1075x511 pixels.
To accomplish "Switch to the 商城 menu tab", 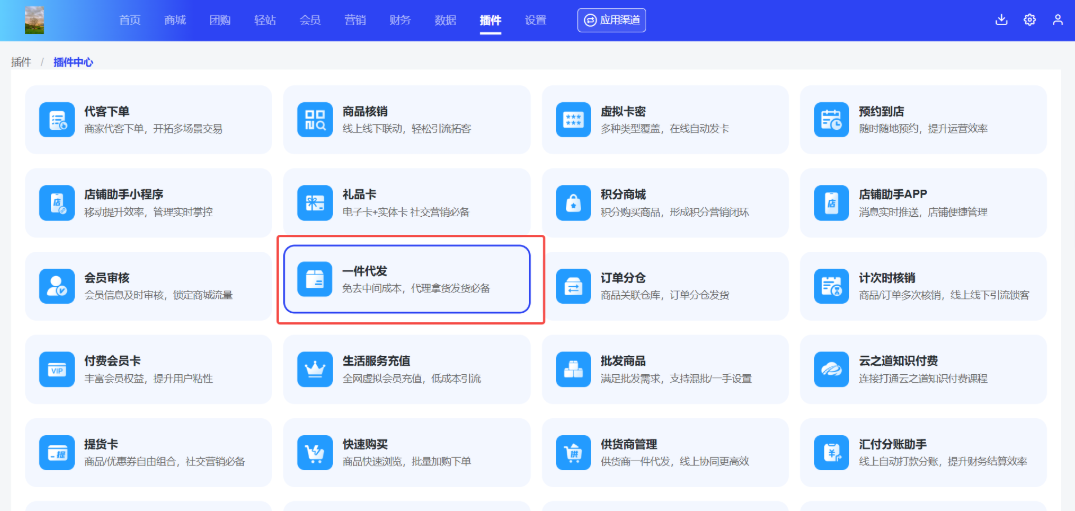I will coord(175,20).
